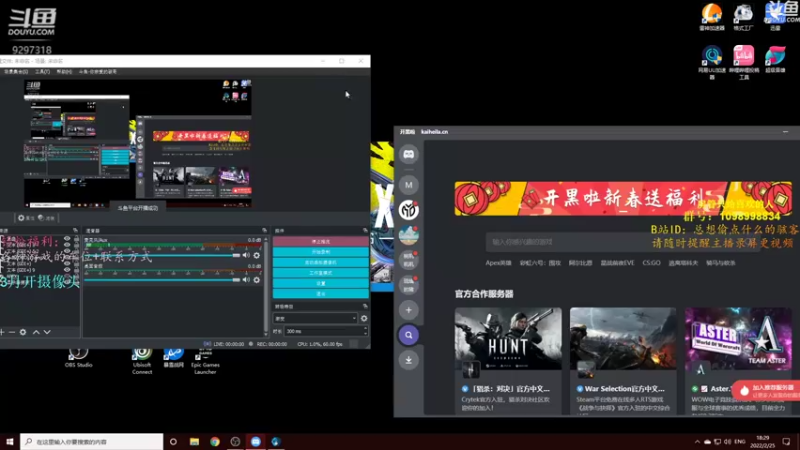
Task: Click the plus add-server button in Kaiheila
Action: pos(409,310)
